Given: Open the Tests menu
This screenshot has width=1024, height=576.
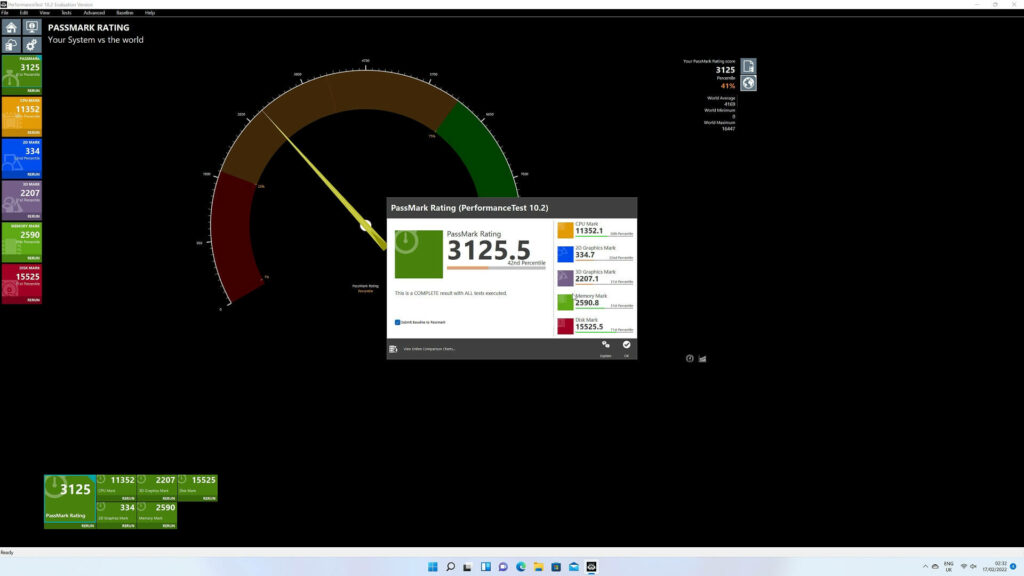Looking at the screenshot, I should pyautogui.click(x=66, y=12).
